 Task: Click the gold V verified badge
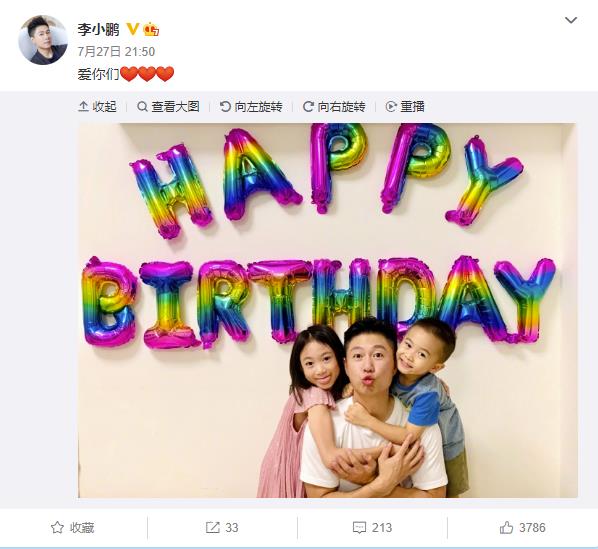(x=132, y=29)
